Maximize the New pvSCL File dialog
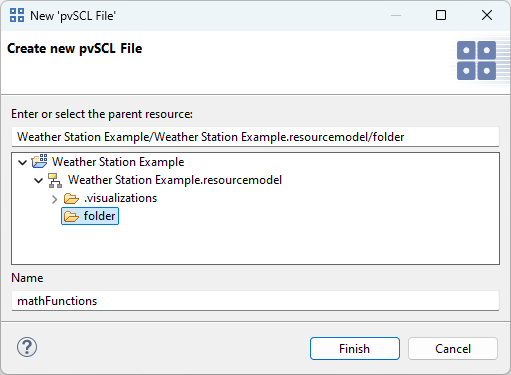The image size is (511, 375). click(x=441, y=15)
